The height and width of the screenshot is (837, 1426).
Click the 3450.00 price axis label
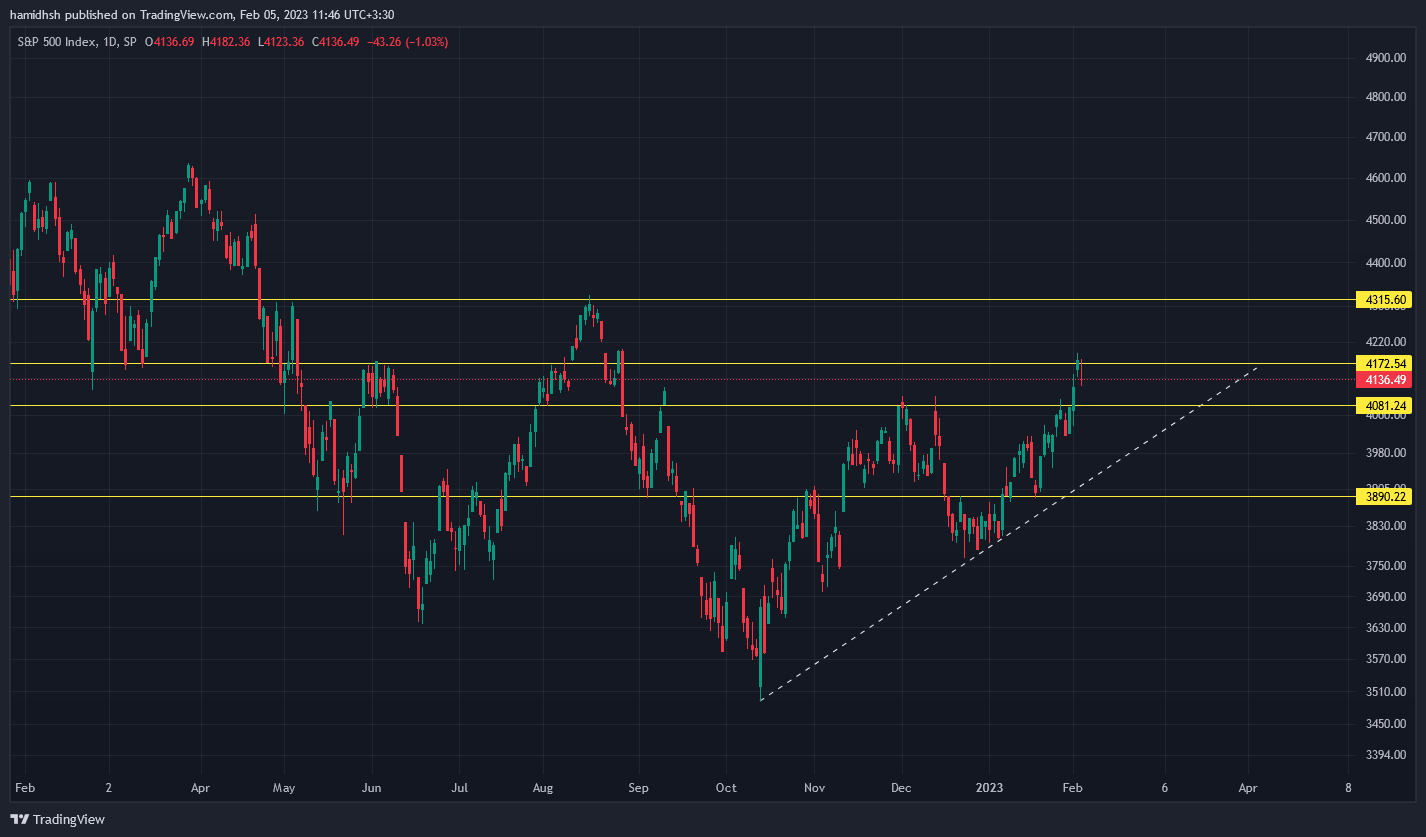pos(1386,724)
